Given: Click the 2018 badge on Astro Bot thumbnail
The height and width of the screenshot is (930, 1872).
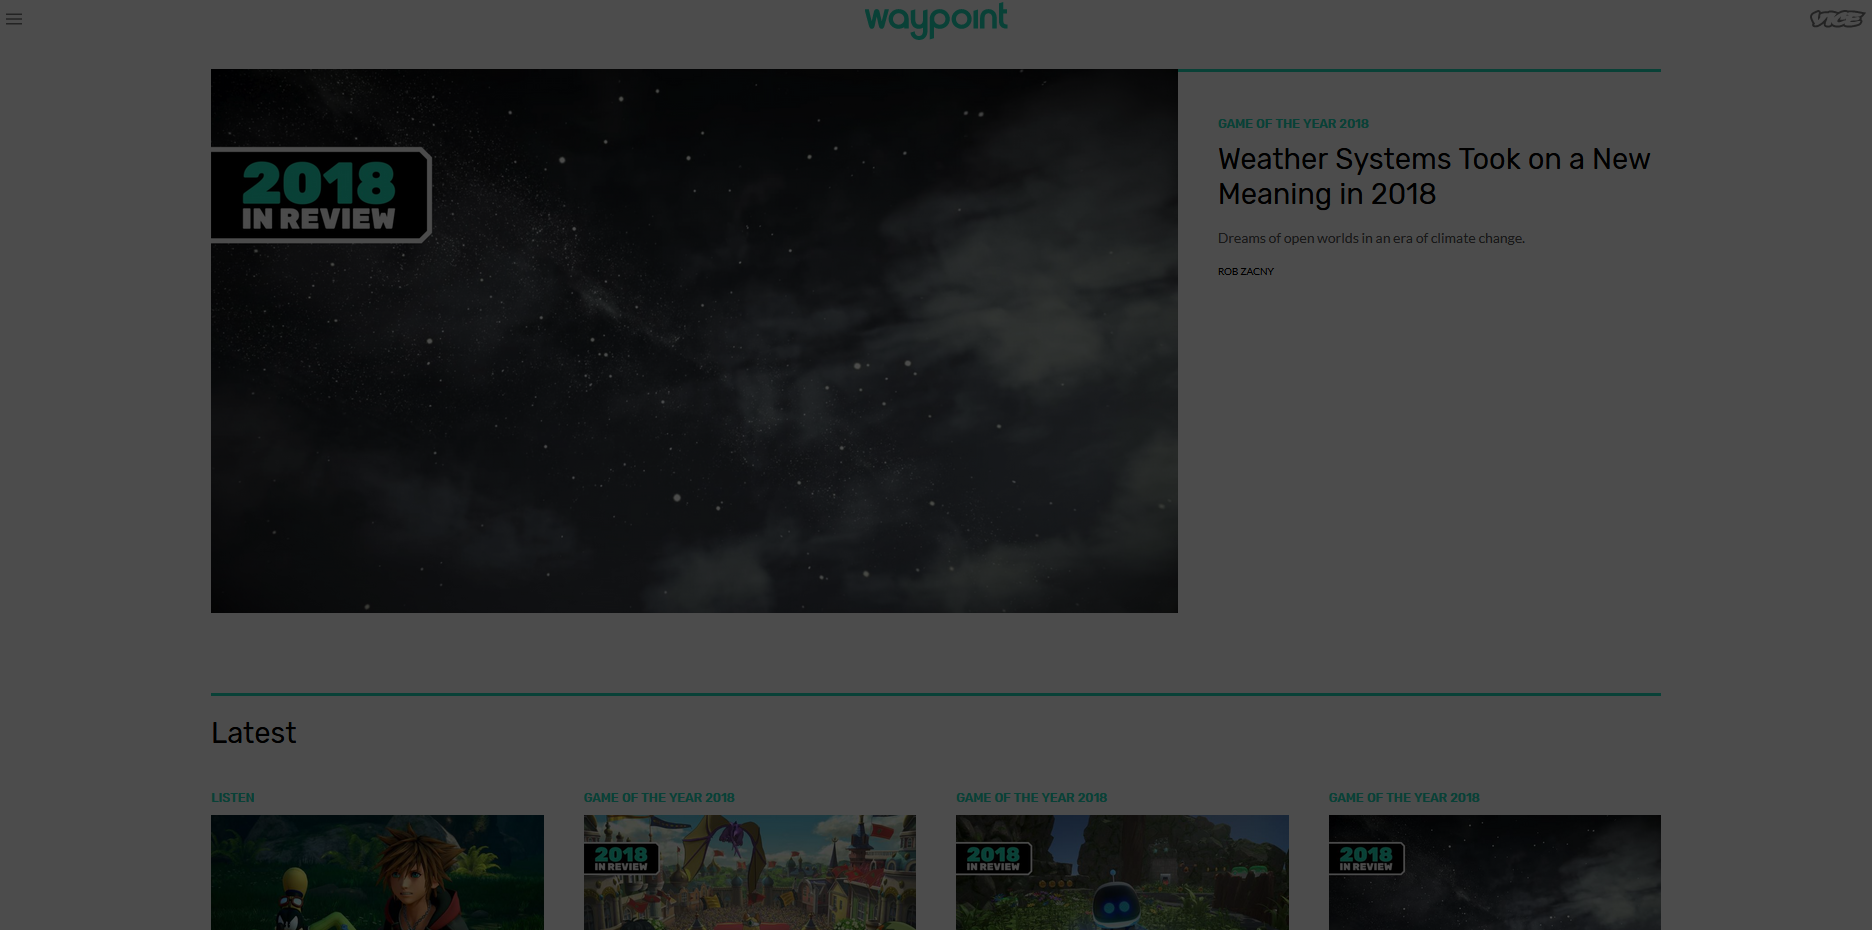Looking at the screenshot, I should click(x=993, y=858).
